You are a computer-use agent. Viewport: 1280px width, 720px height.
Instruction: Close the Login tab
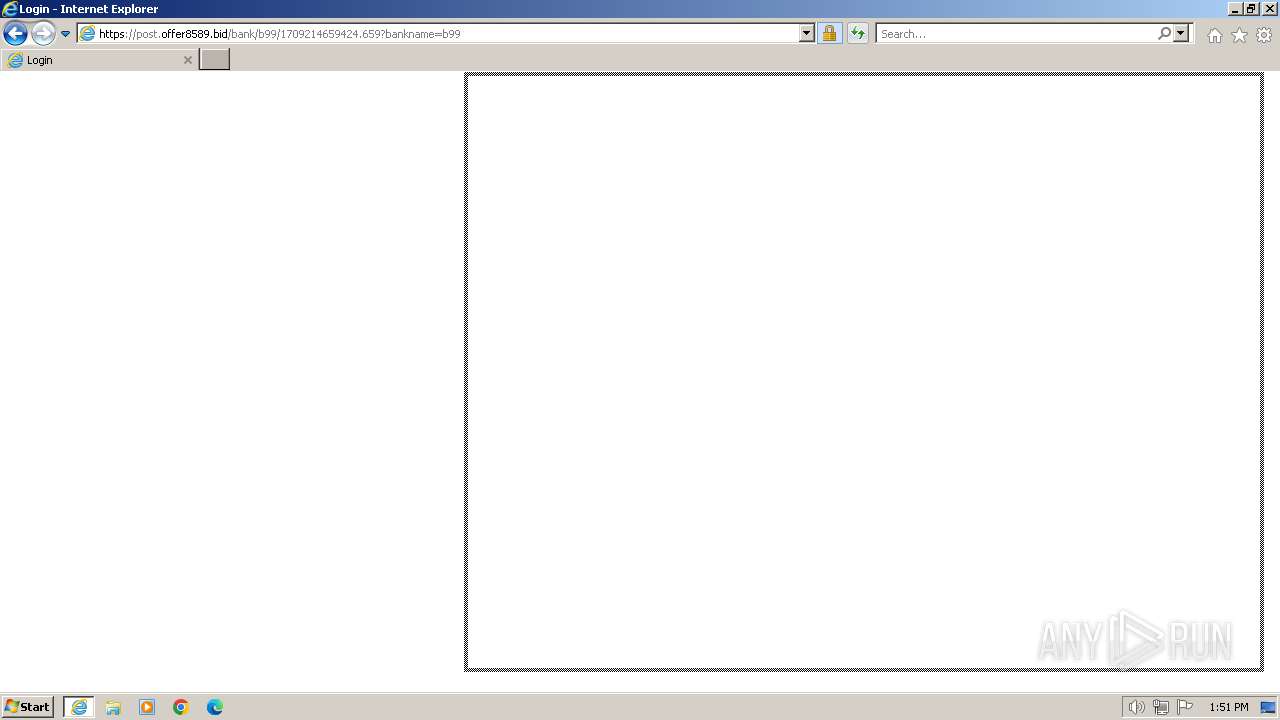(187, 60)
